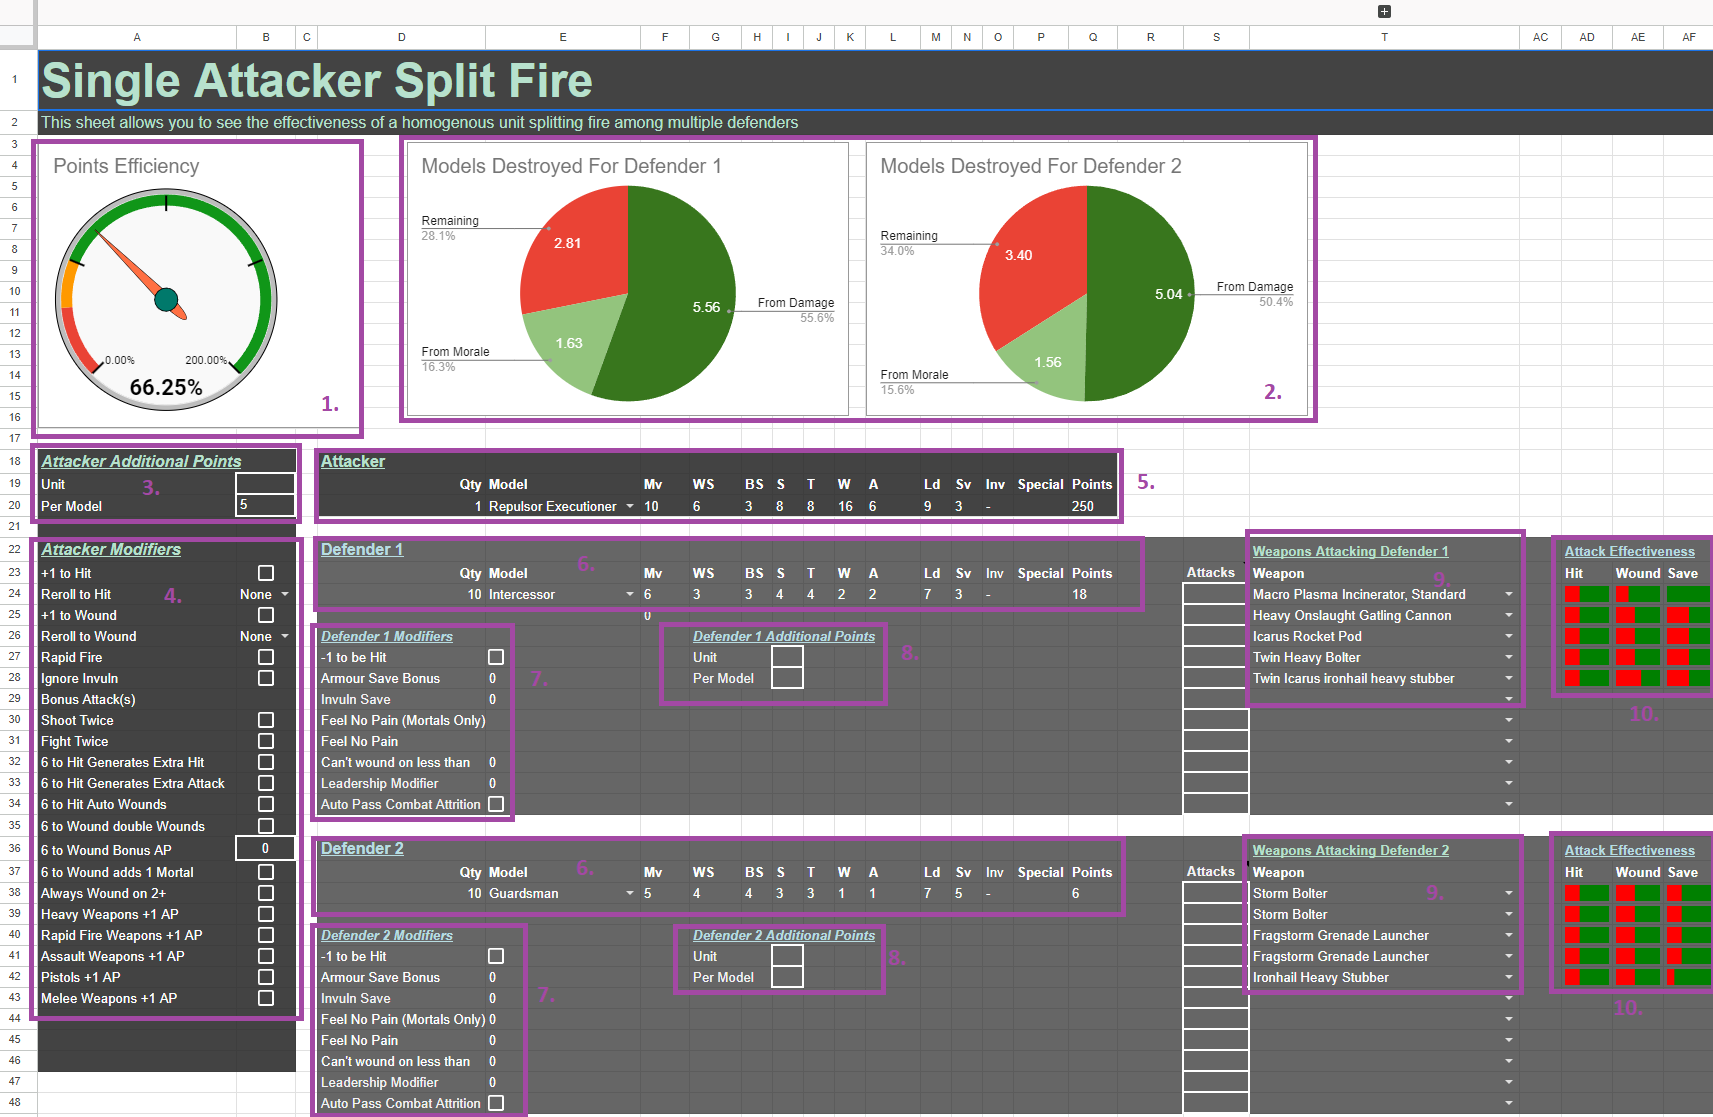
Task: Click the Defender 1 heading
Action: point(362,549)
